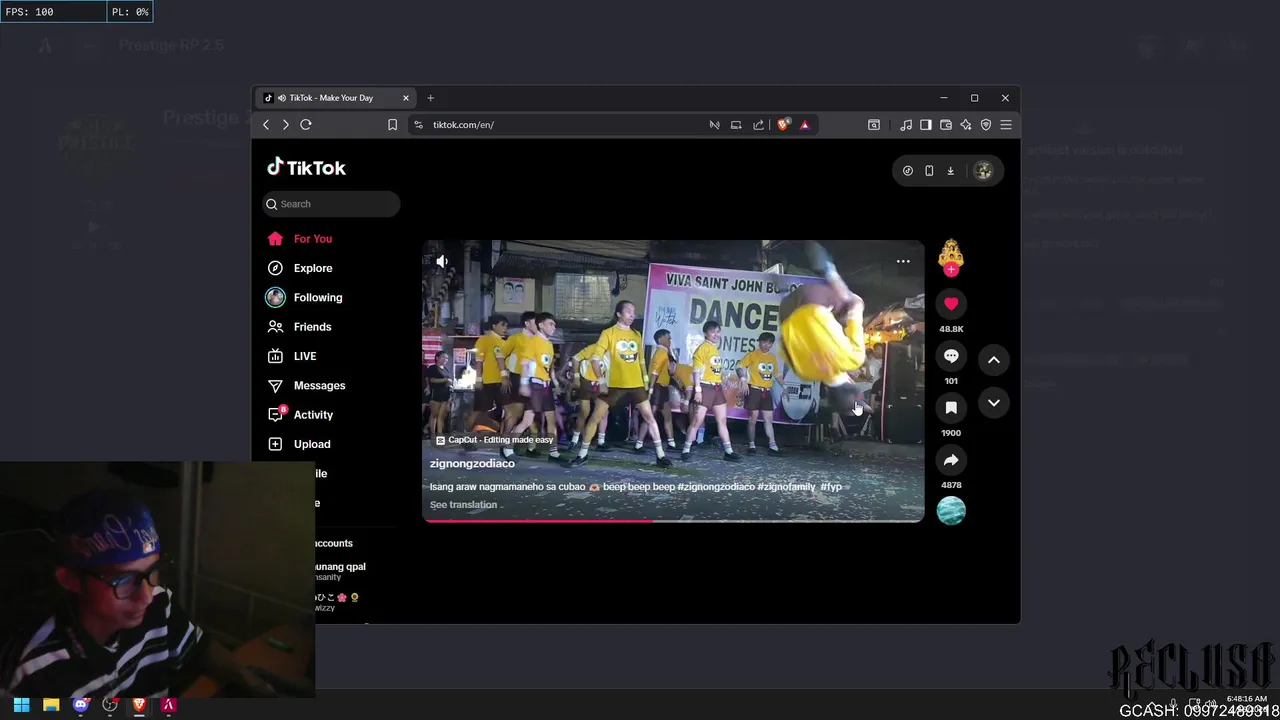Open Leo AI sparkle icon
Image resolution: width=1280 pixels, height=720 pixels.
(966, 125)
